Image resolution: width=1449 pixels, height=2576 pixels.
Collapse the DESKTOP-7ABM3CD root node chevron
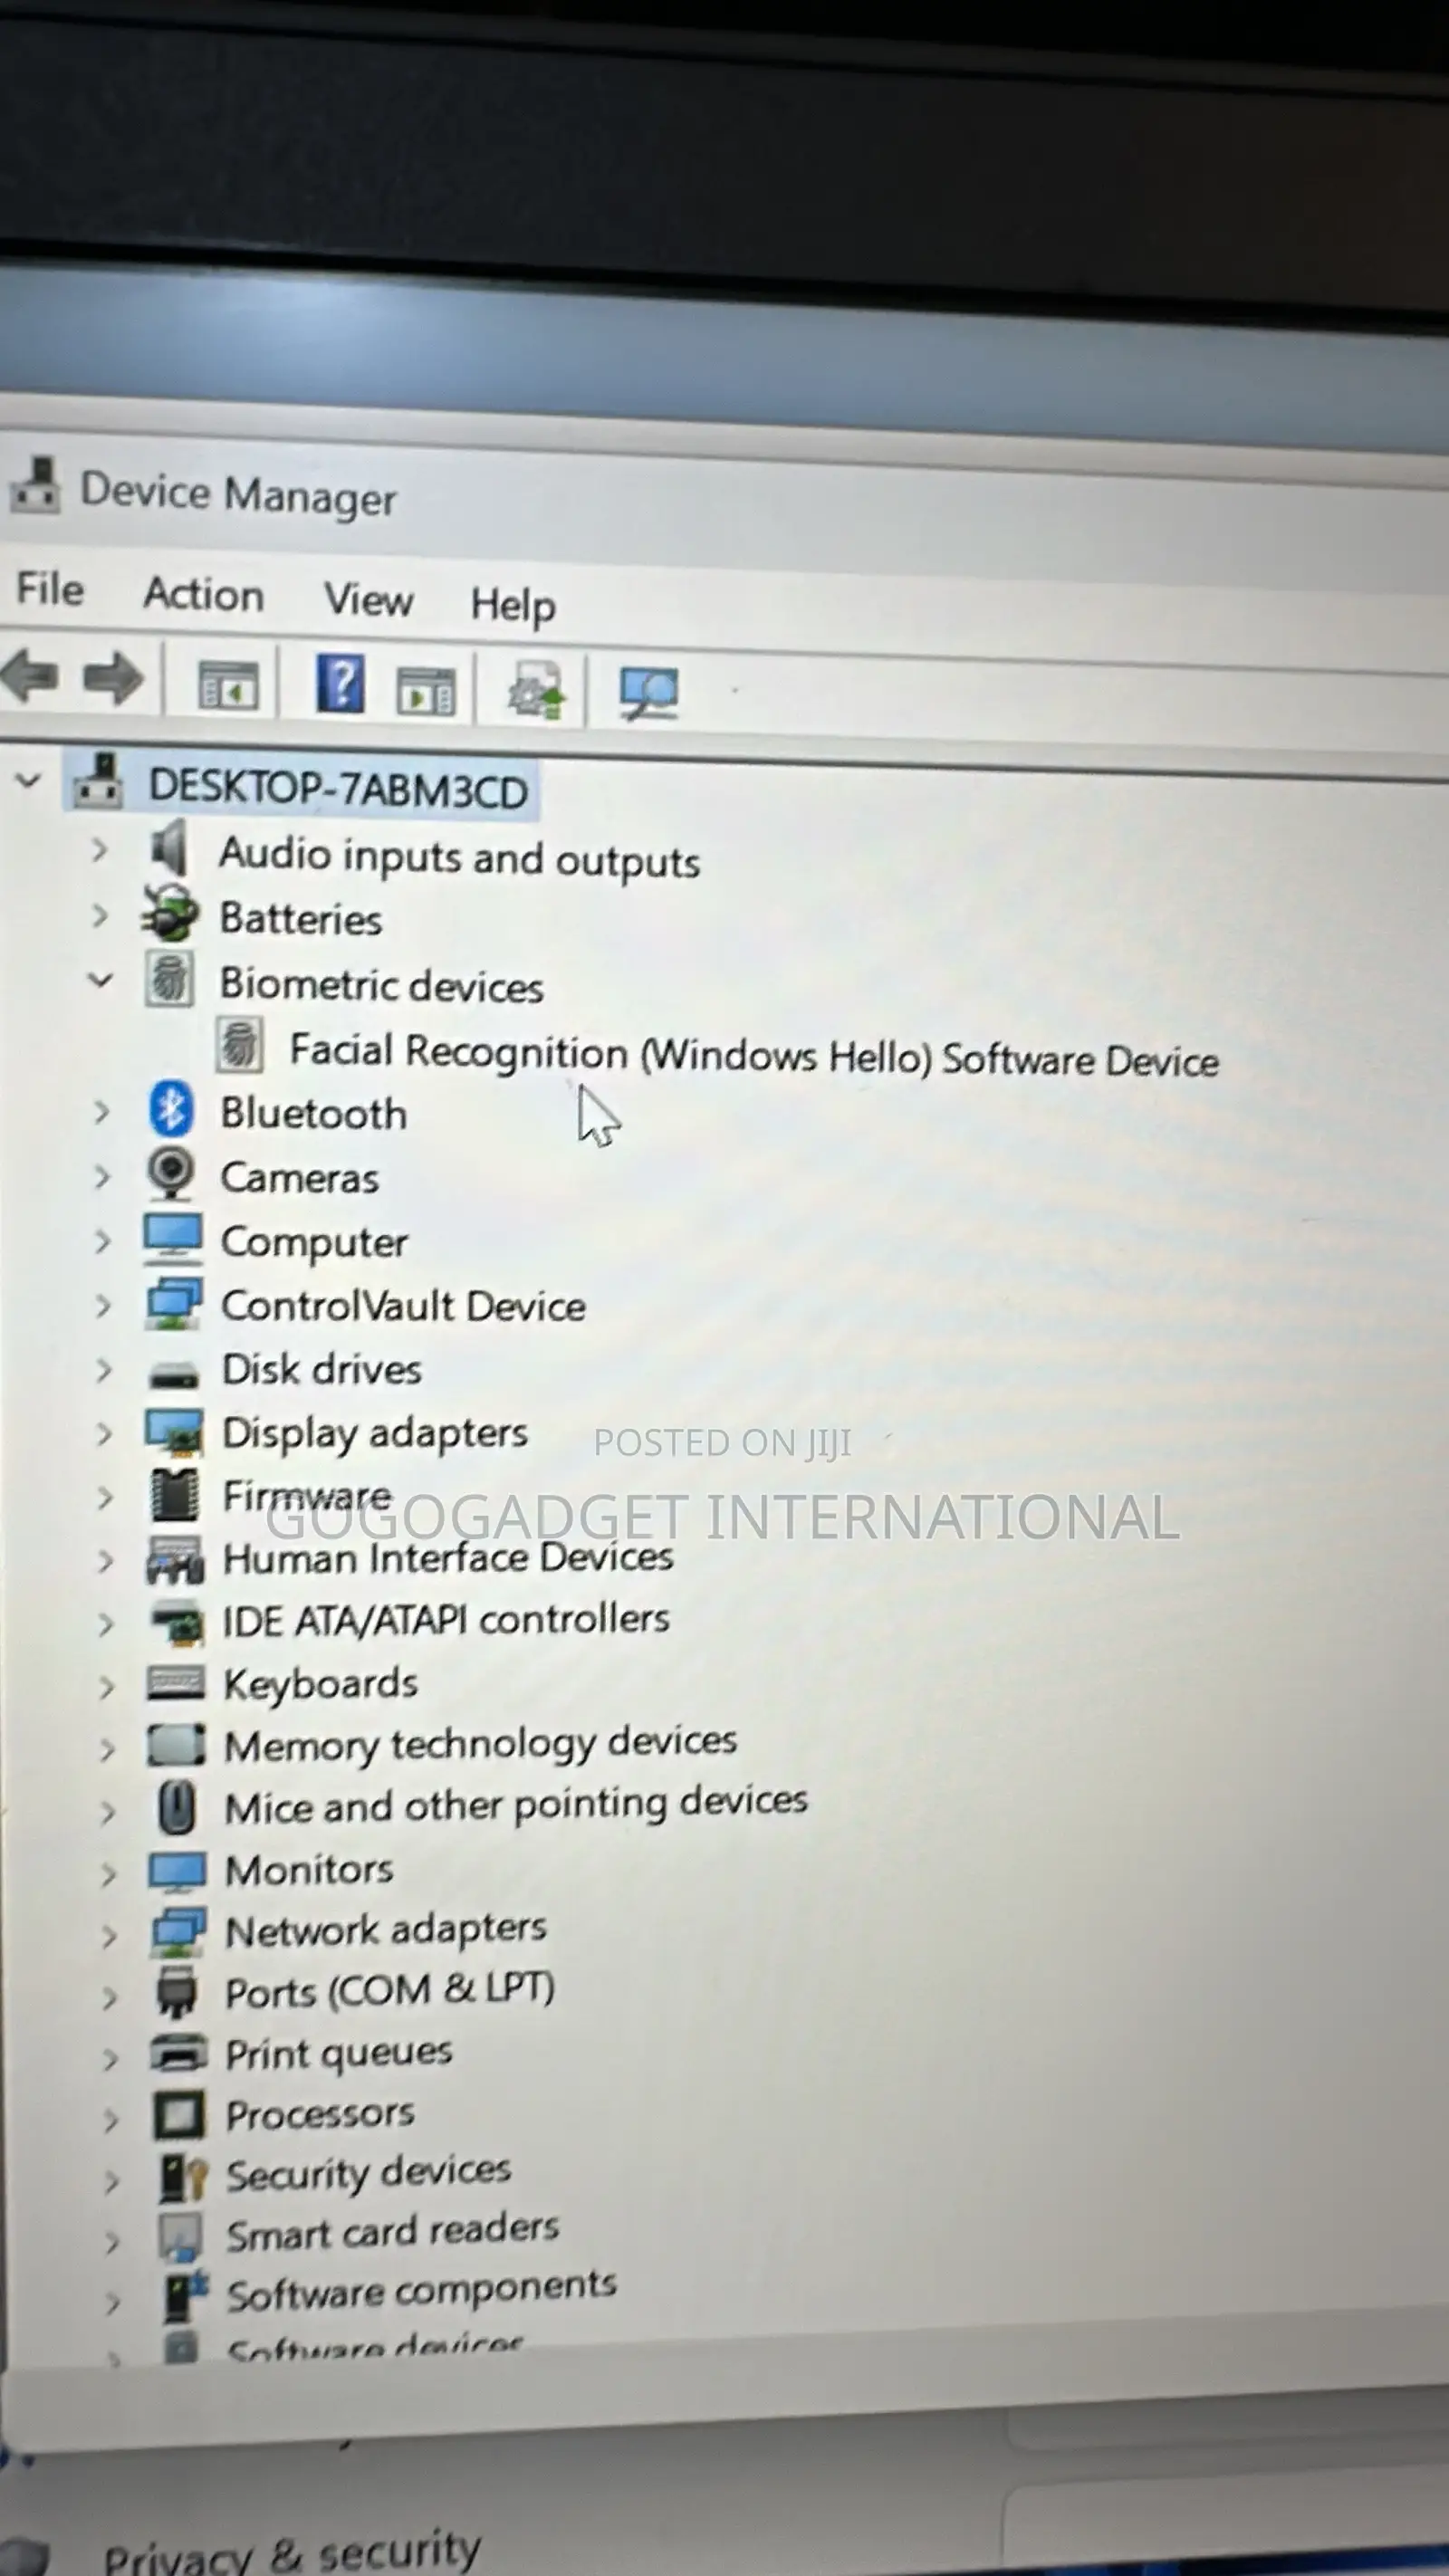coord(28,780)
